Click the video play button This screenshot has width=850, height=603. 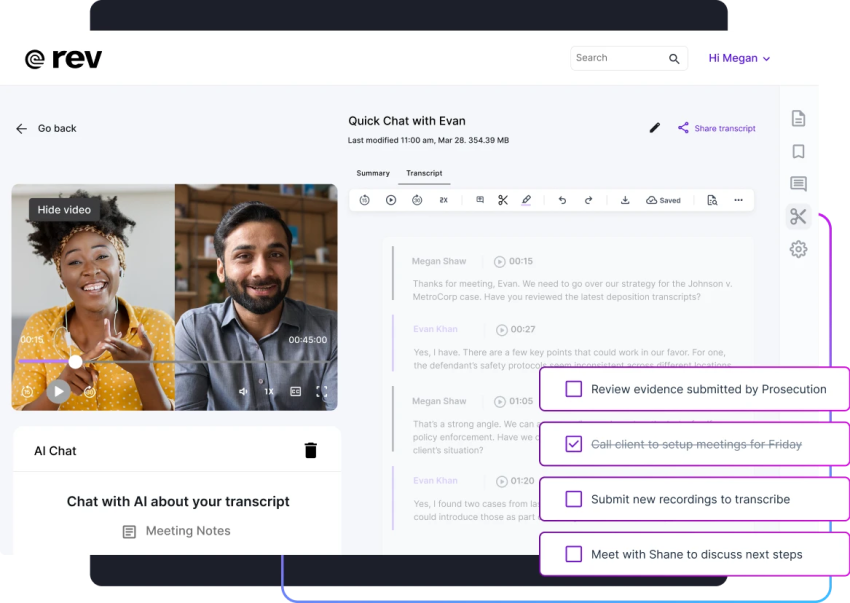[59, 391]
